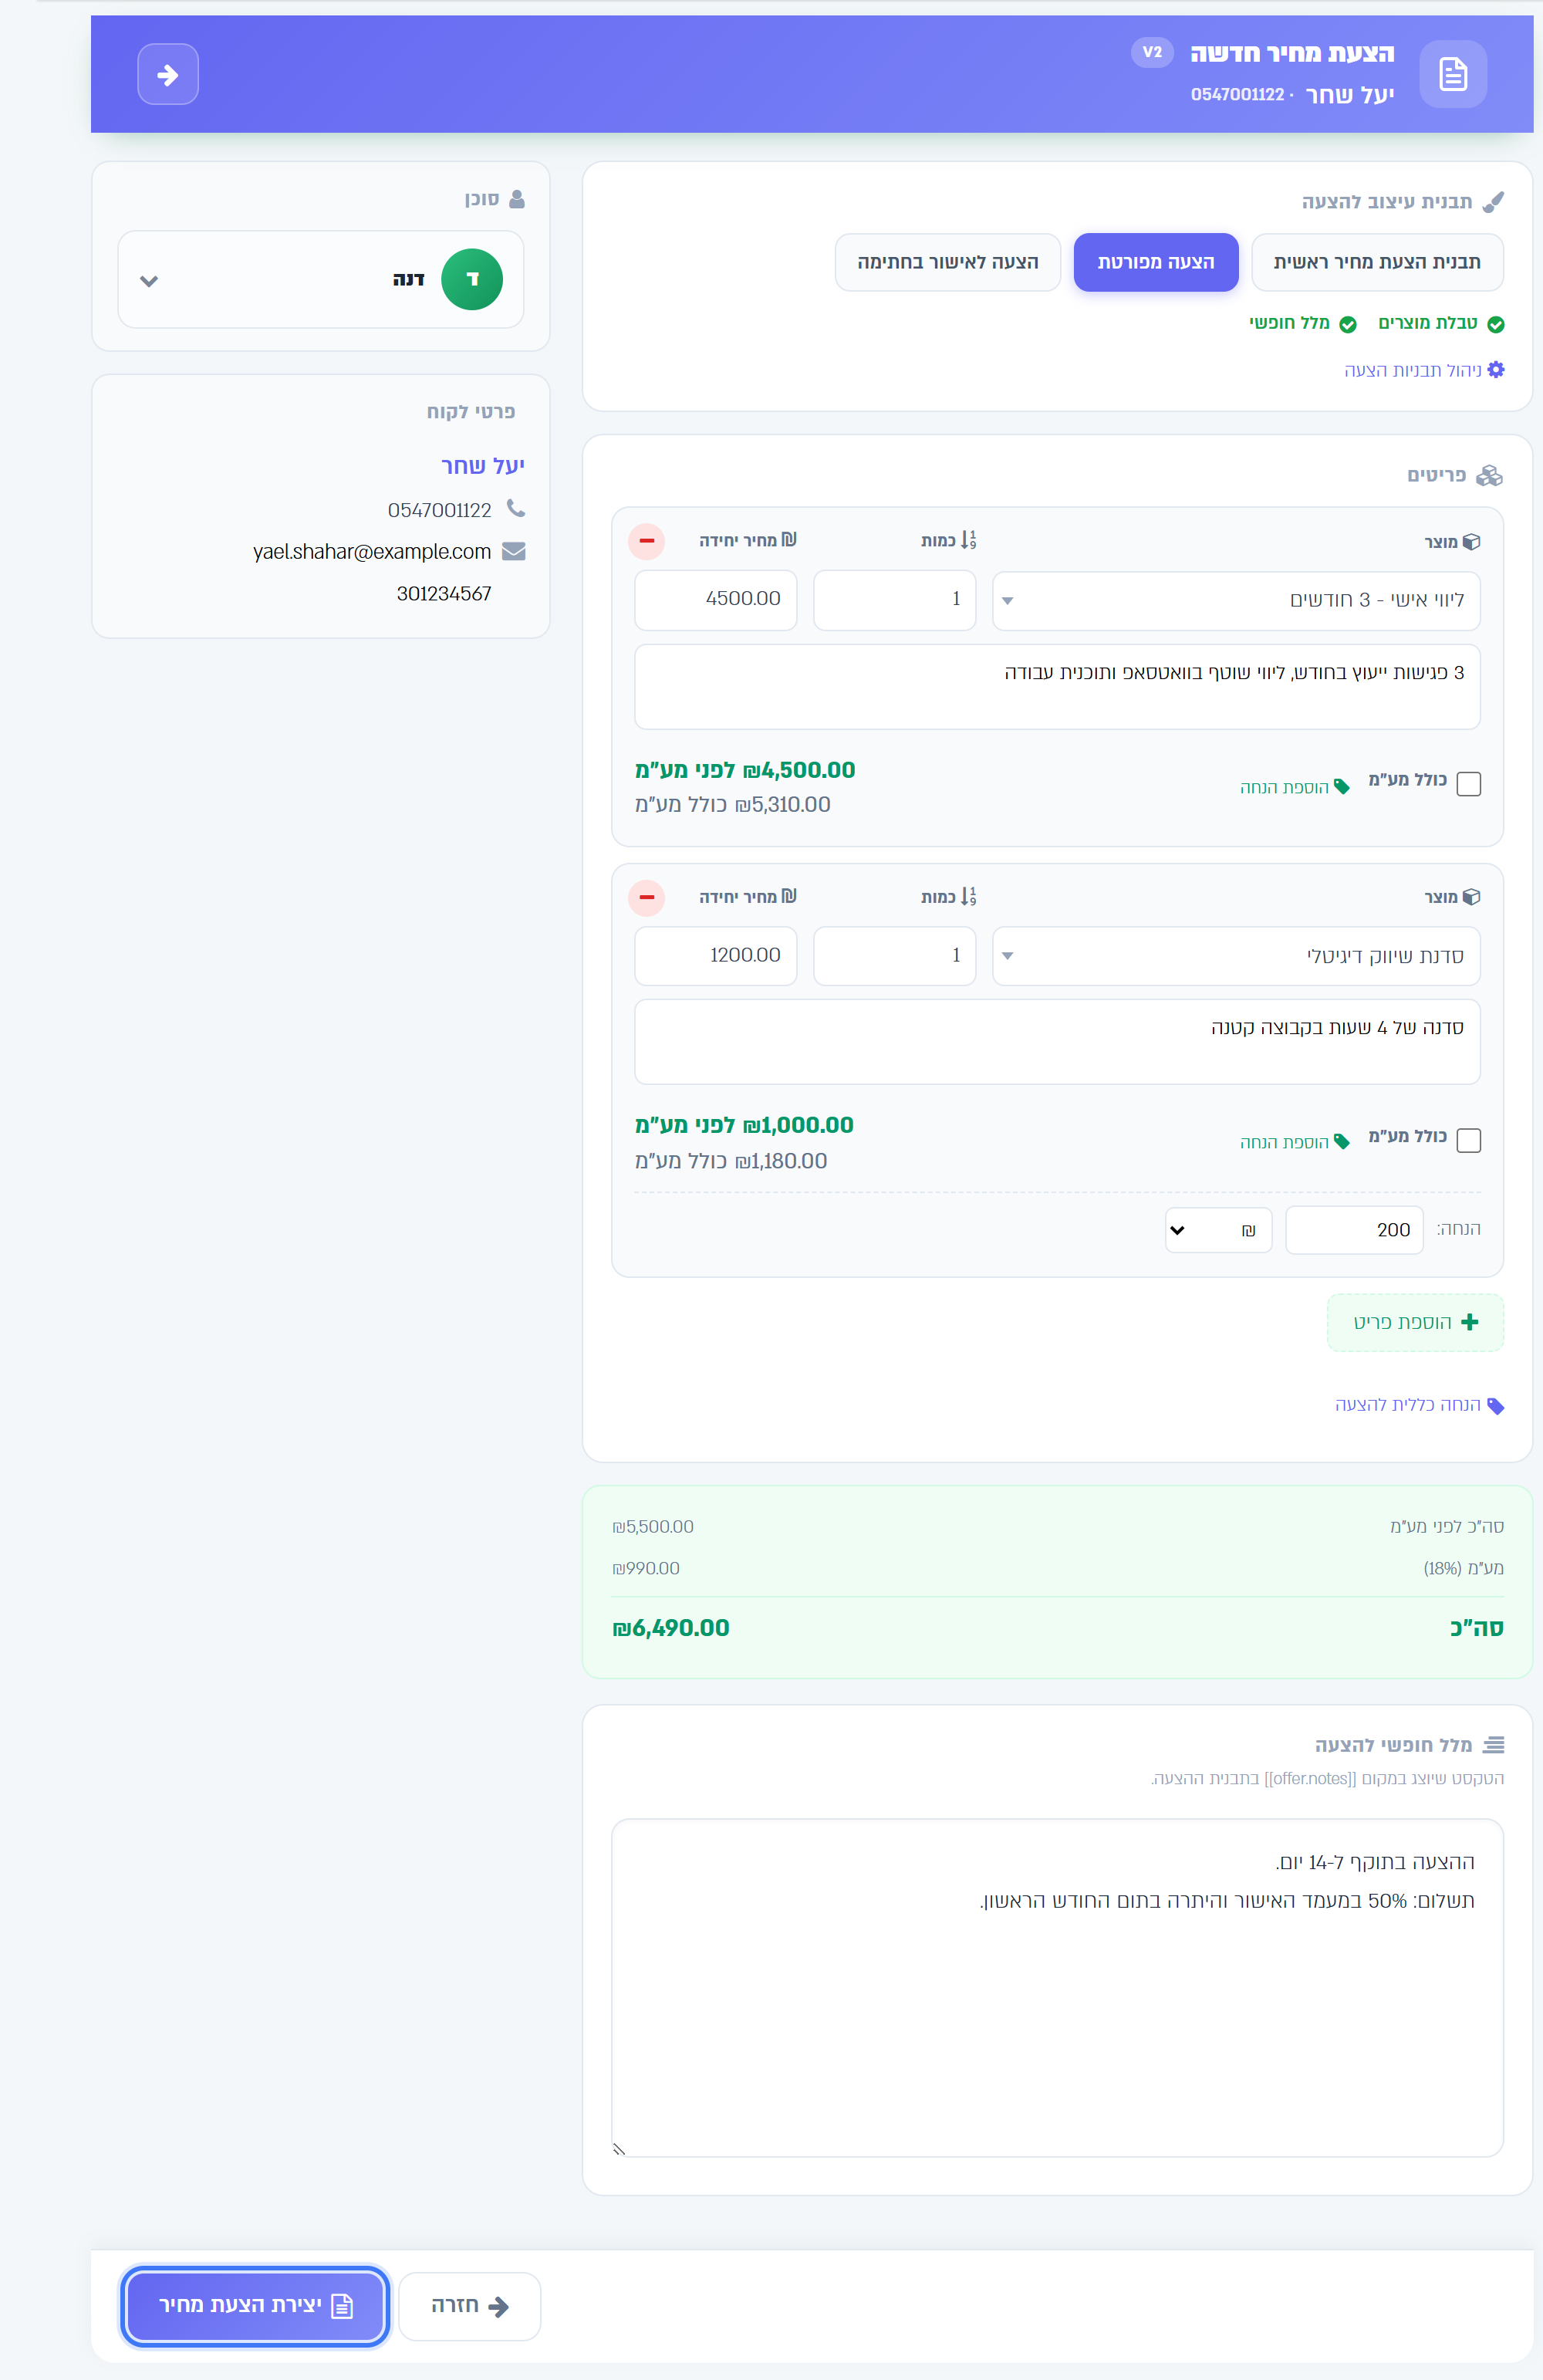Click the unit price field showing 1200.00
The image size is (1543, 2380).
[x=716, y=956]
